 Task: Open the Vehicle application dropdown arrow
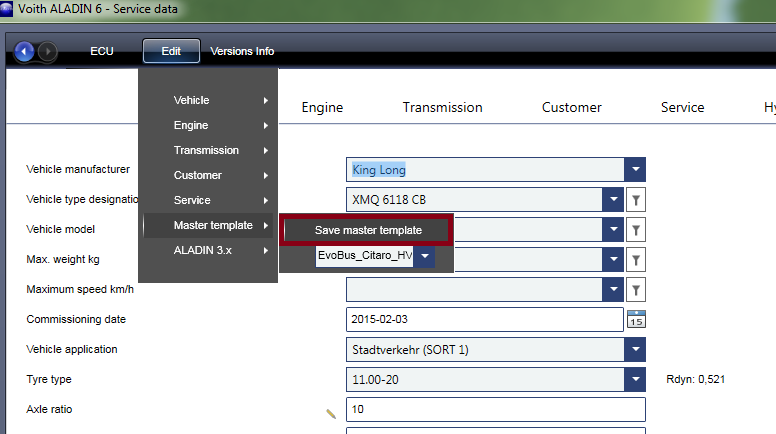coord(635,350)
